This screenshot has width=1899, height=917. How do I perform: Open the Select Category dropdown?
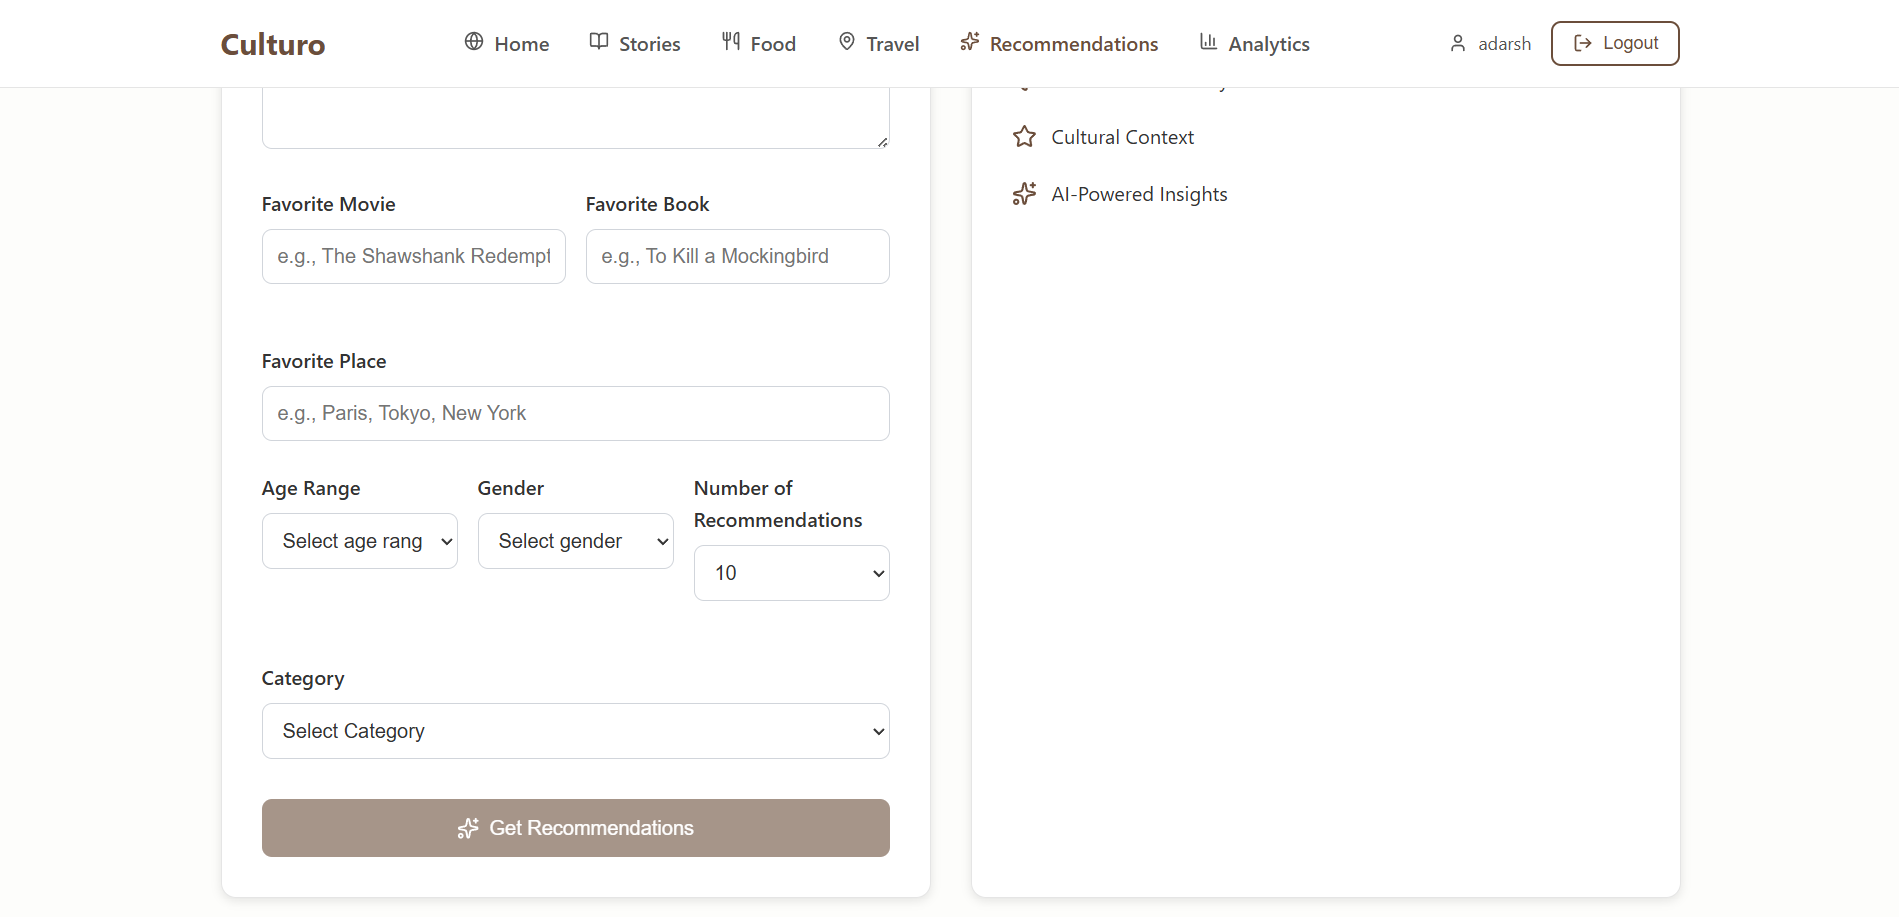click(x=576, y=731)
